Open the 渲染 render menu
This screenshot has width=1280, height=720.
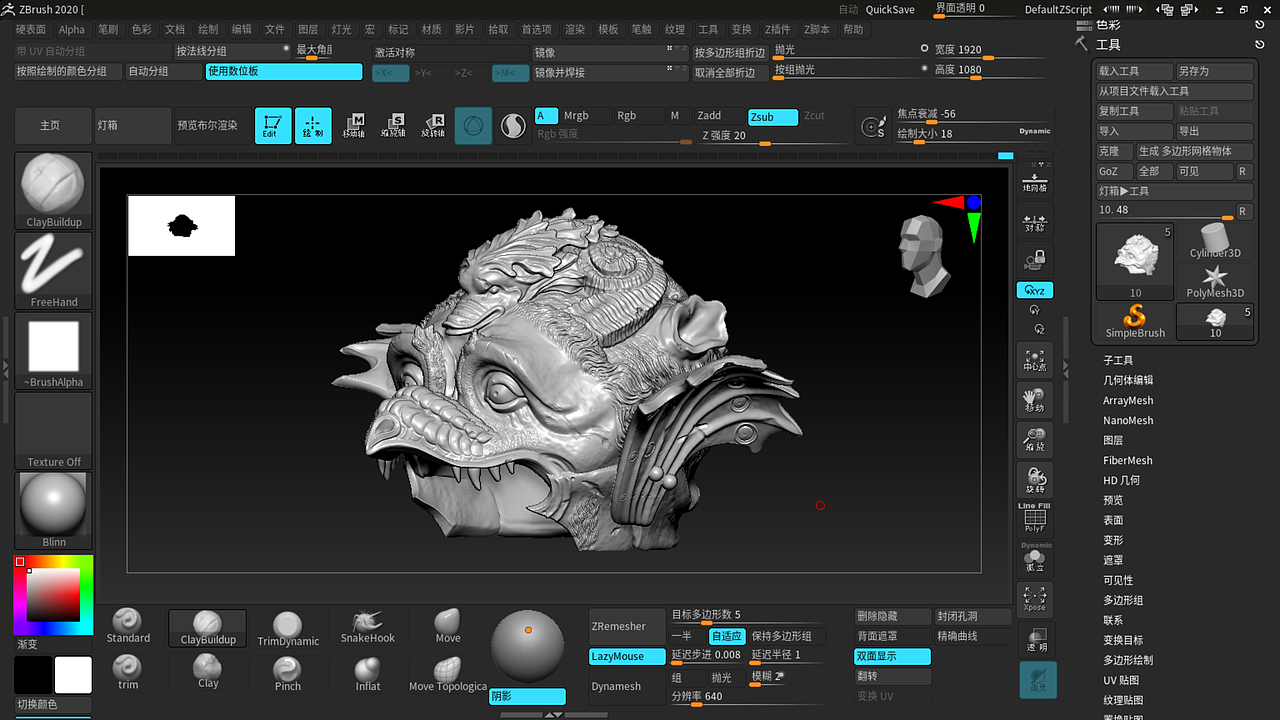pos(574,30)
